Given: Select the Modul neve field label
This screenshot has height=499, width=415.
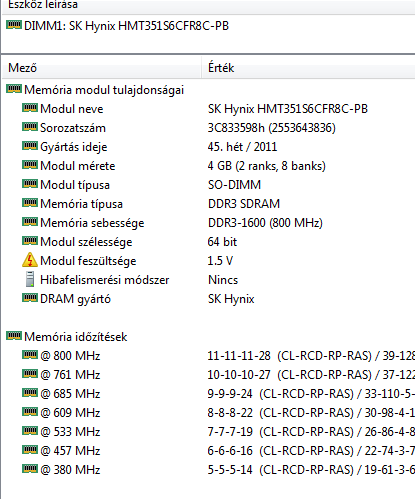Looking at the screenshot, I should coord(72,109).
